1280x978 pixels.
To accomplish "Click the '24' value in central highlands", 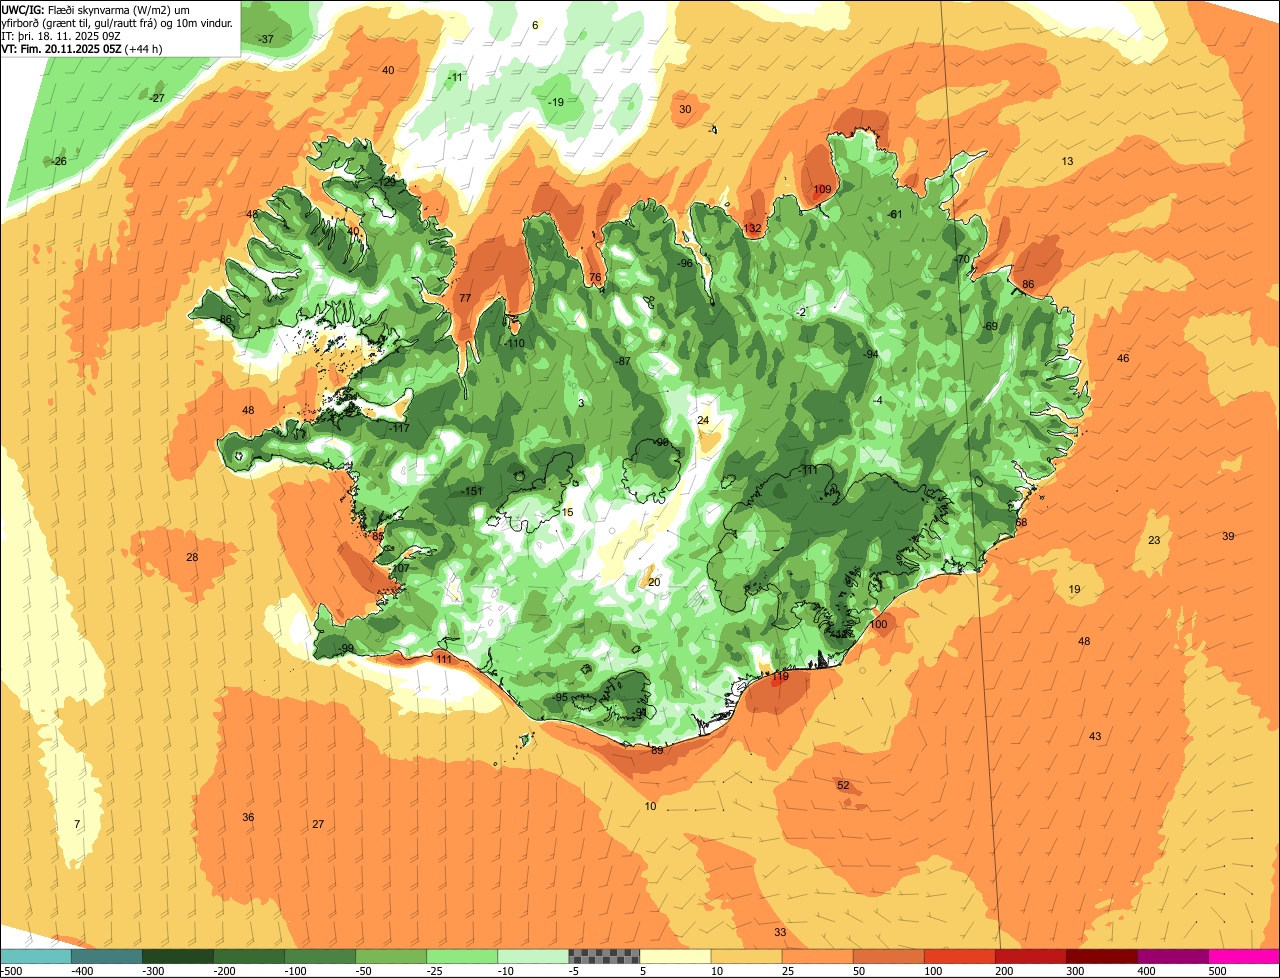I will [703, 421].
